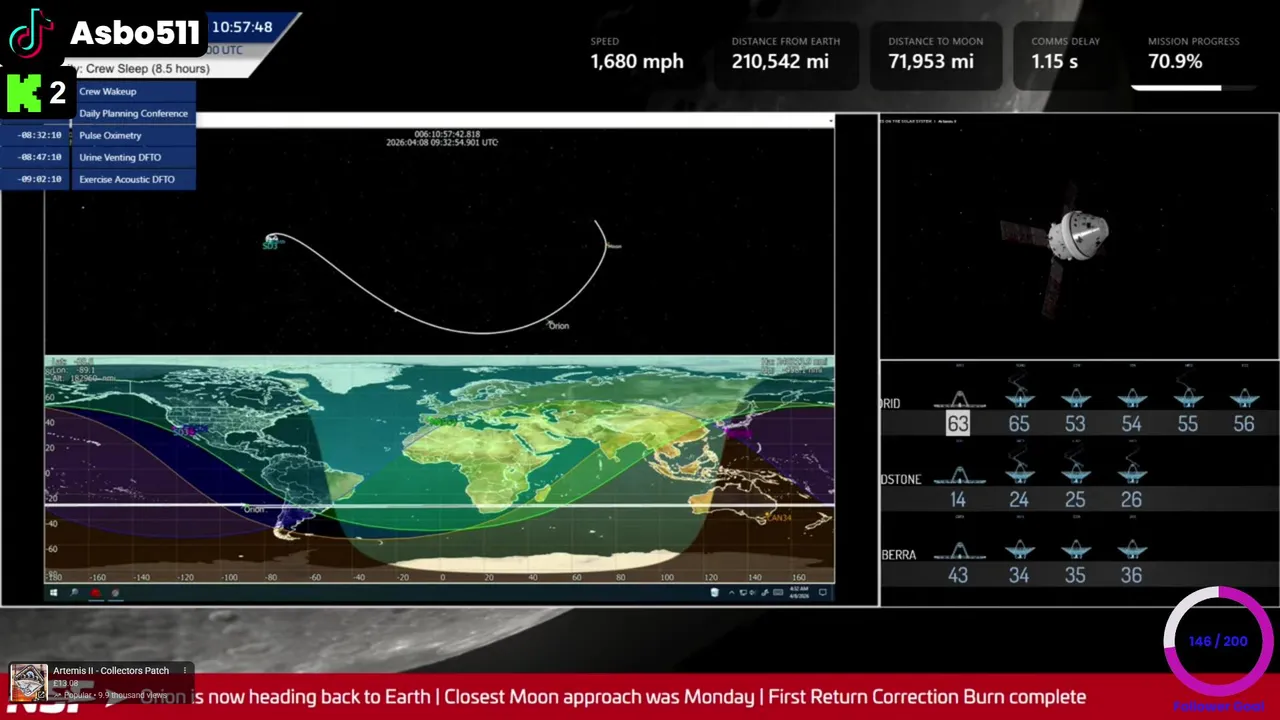This screenshot has width=1280, height=720.
Task: Select the antenna icon above number 43
Action: point(959,550)
